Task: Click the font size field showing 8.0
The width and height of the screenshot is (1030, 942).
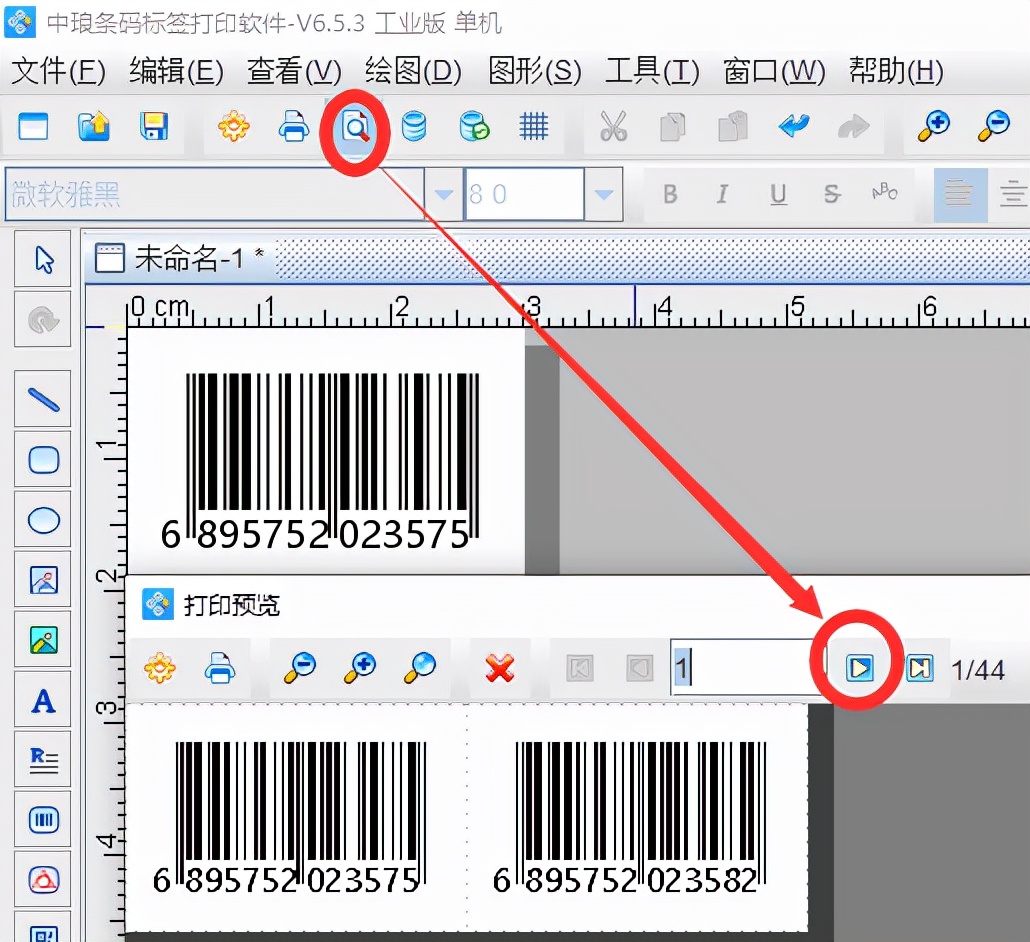Action: pos(524,194)
